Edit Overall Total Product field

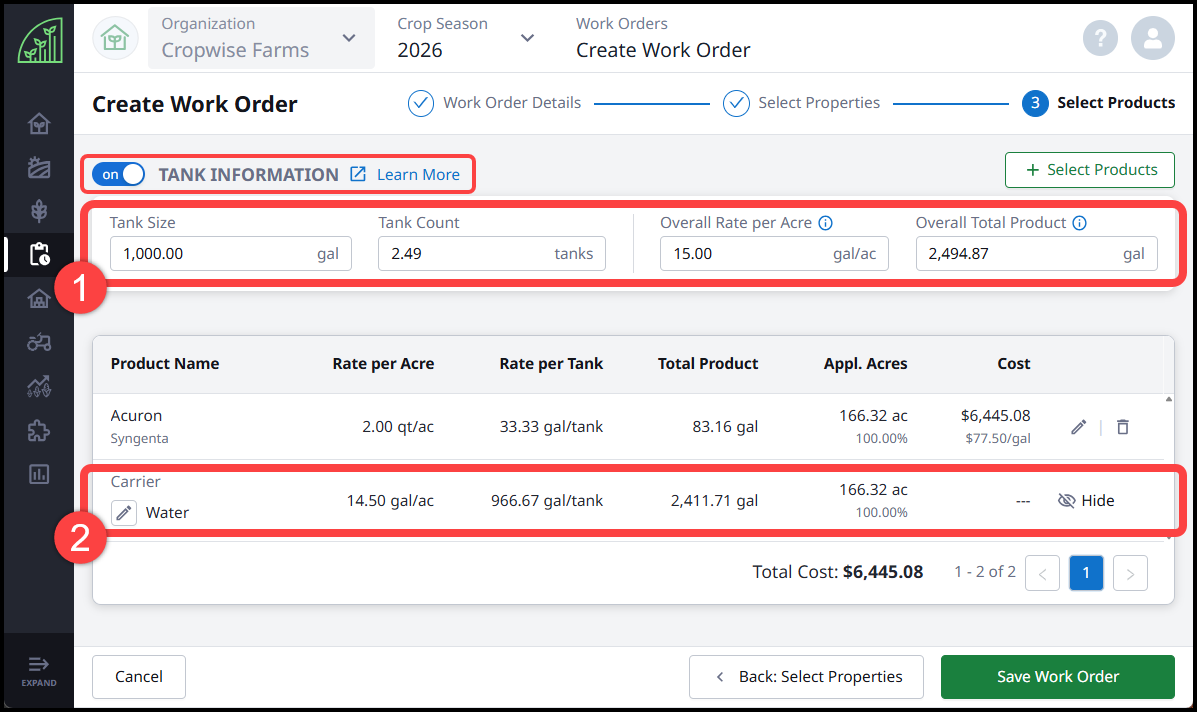[1037, 253]
